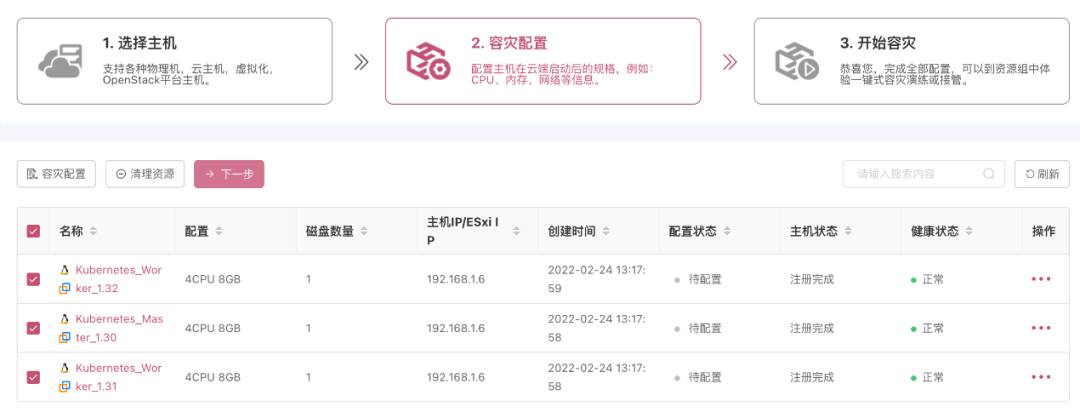The height and width of the screenshot is (418, 1080).
Task: Sort by 创建时间 column arrows
Action: click(x=605, y=231)
